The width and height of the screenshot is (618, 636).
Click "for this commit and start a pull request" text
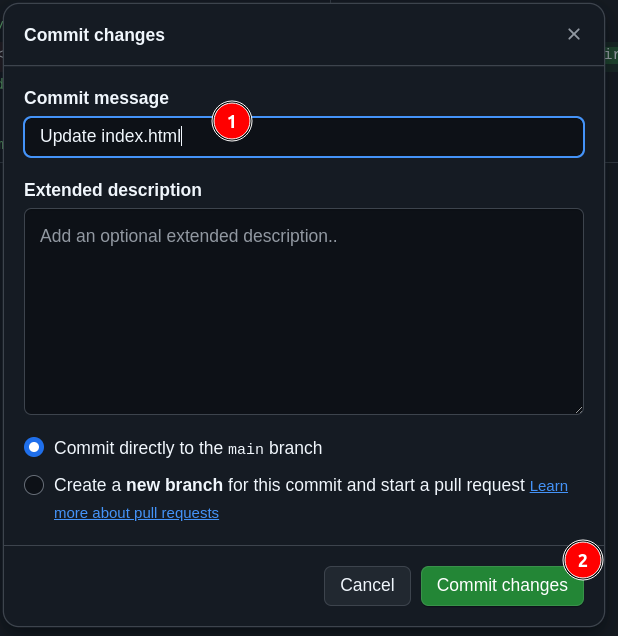click(376, 485)
